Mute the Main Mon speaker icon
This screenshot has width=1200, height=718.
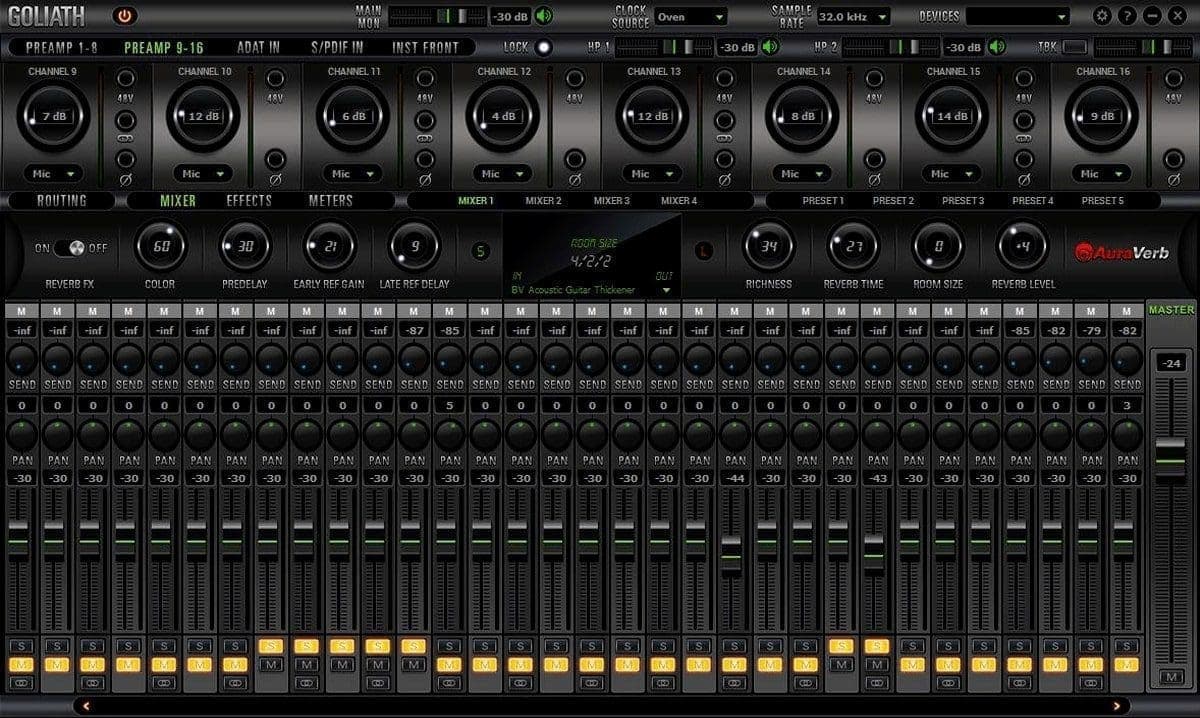(543, 16)
